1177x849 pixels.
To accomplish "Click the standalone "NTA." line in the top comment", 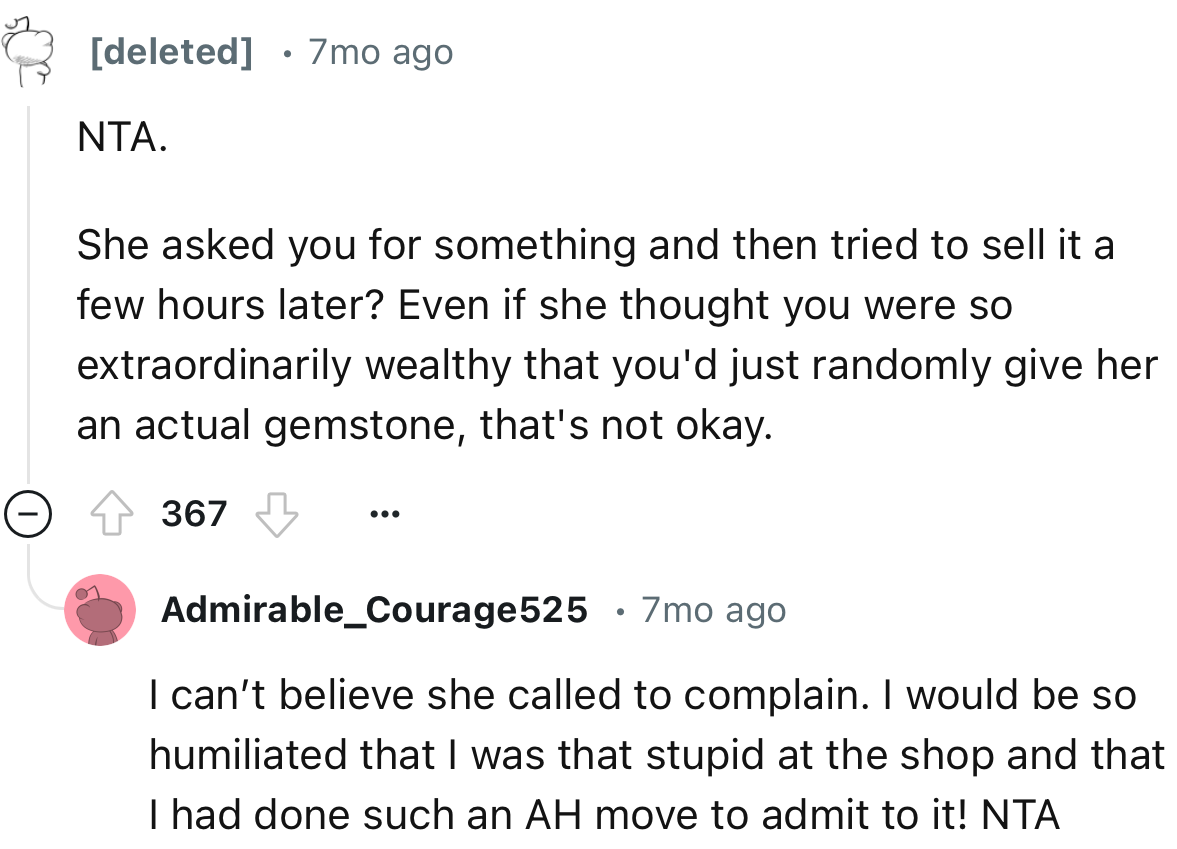I will tap(121, 139).
